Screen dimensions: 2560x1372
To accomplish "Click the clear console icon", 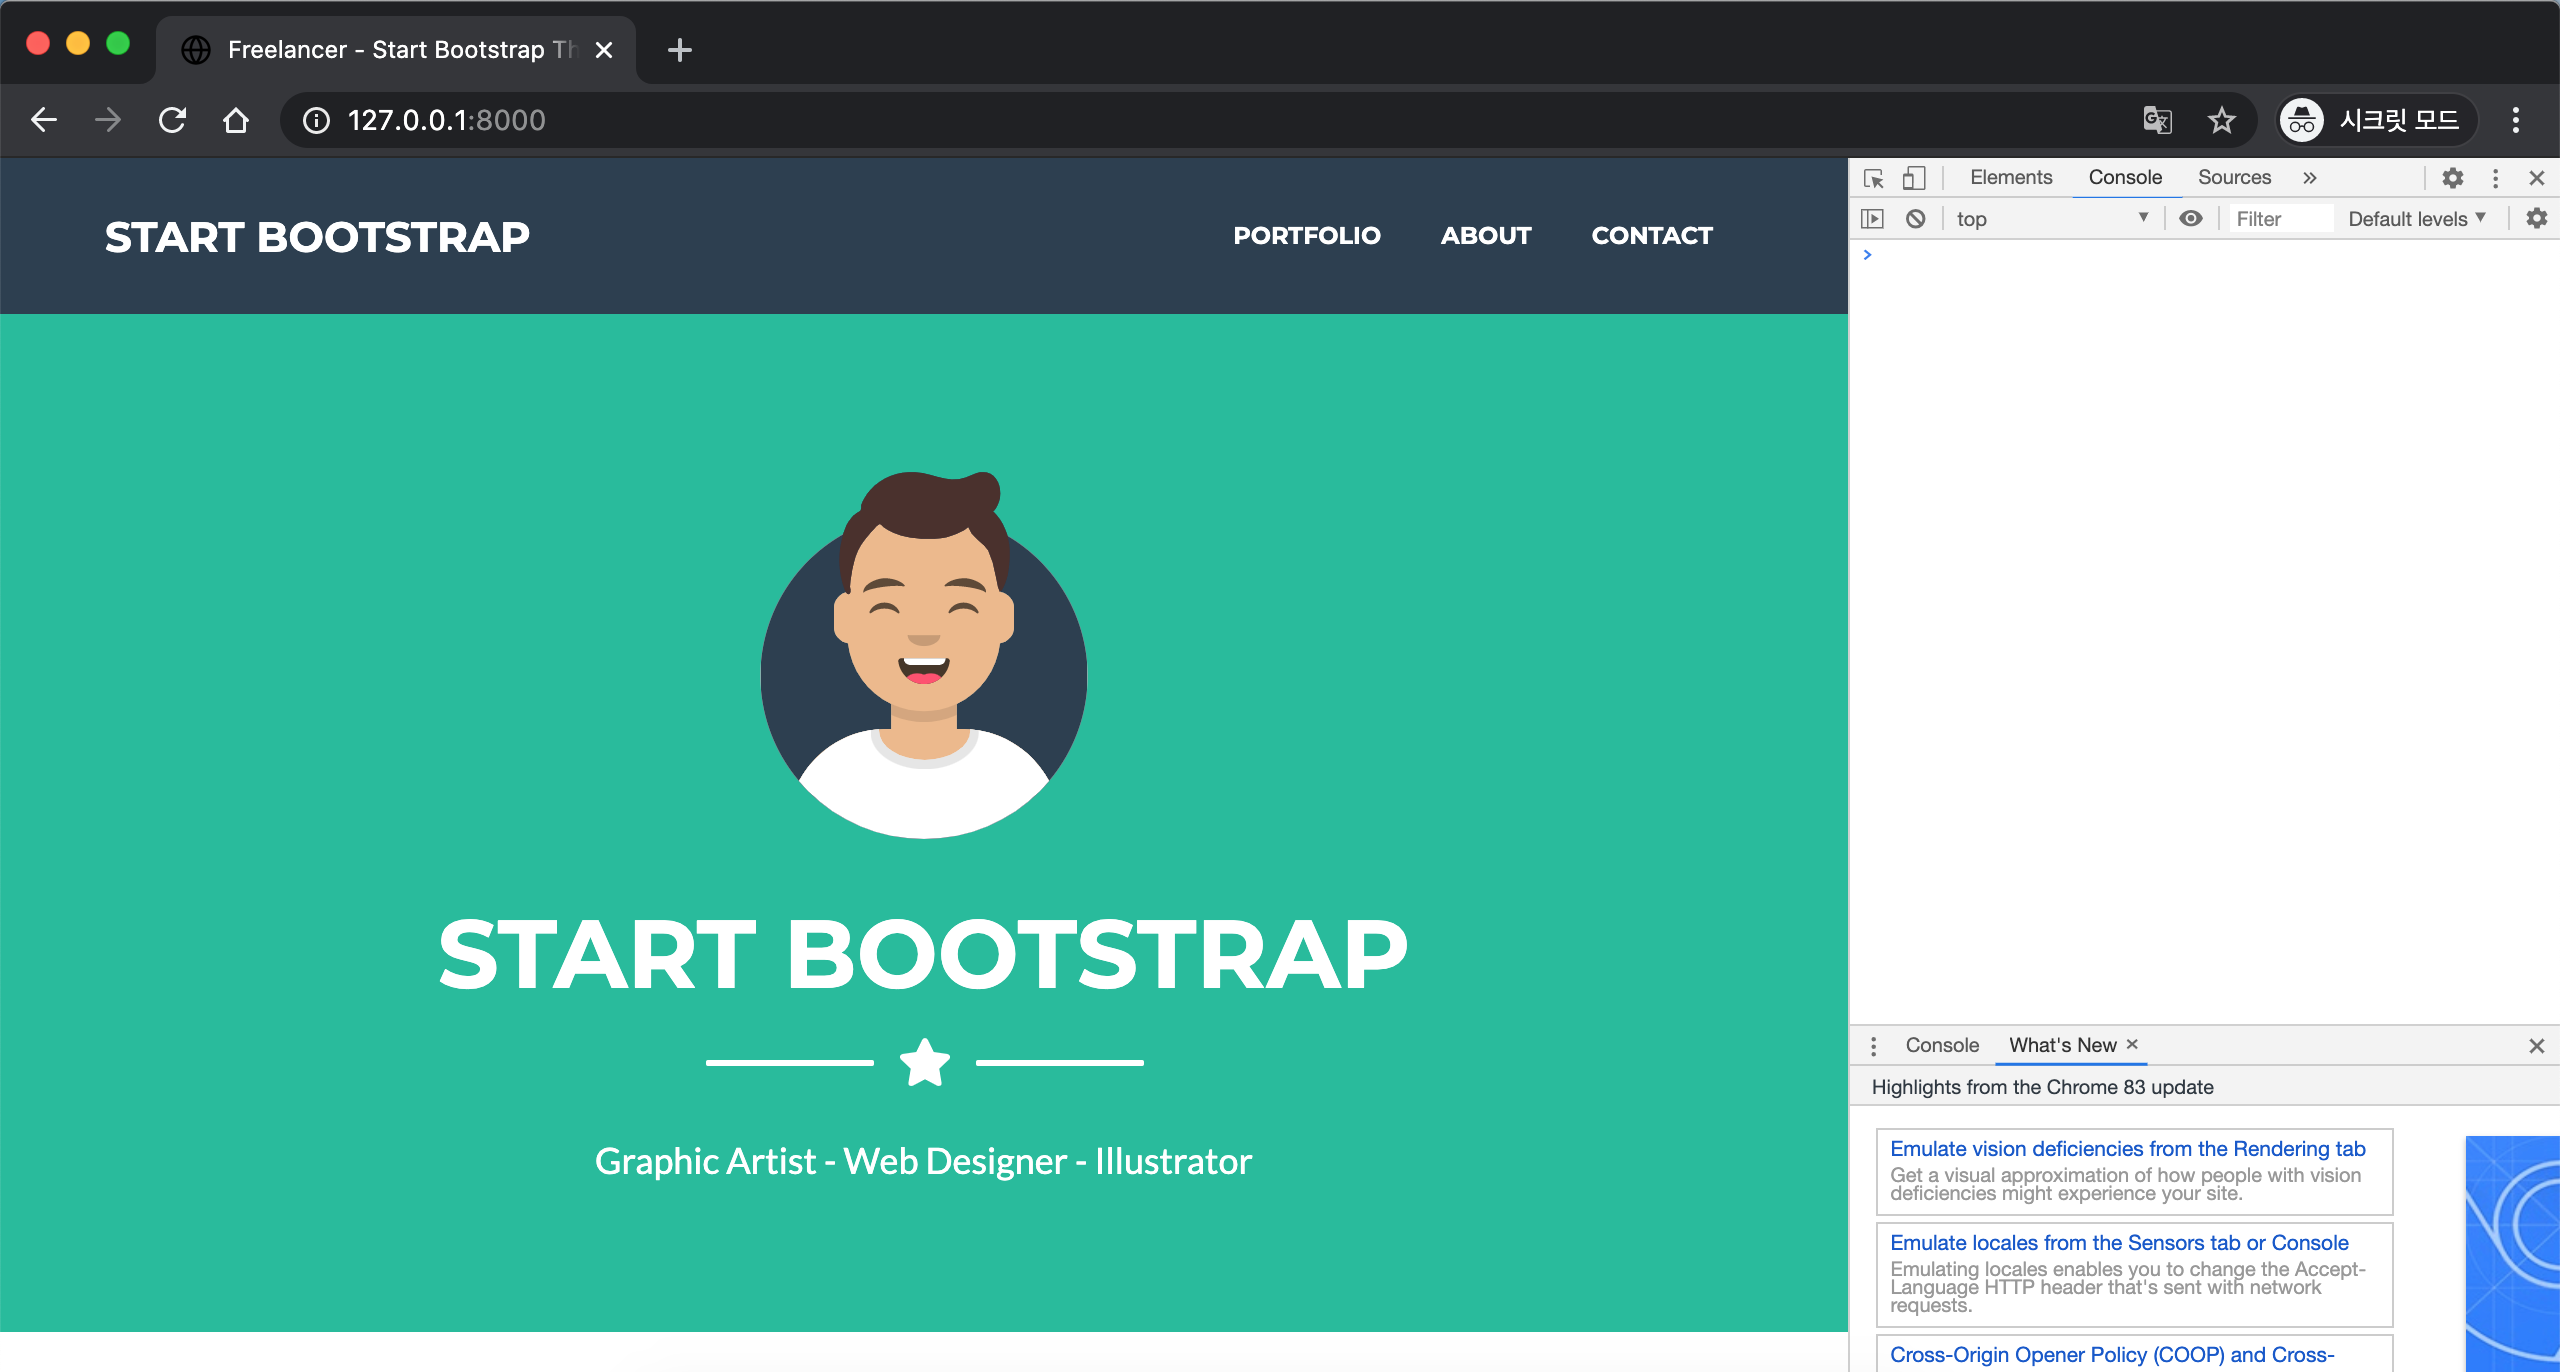I will coord(1915,219).
